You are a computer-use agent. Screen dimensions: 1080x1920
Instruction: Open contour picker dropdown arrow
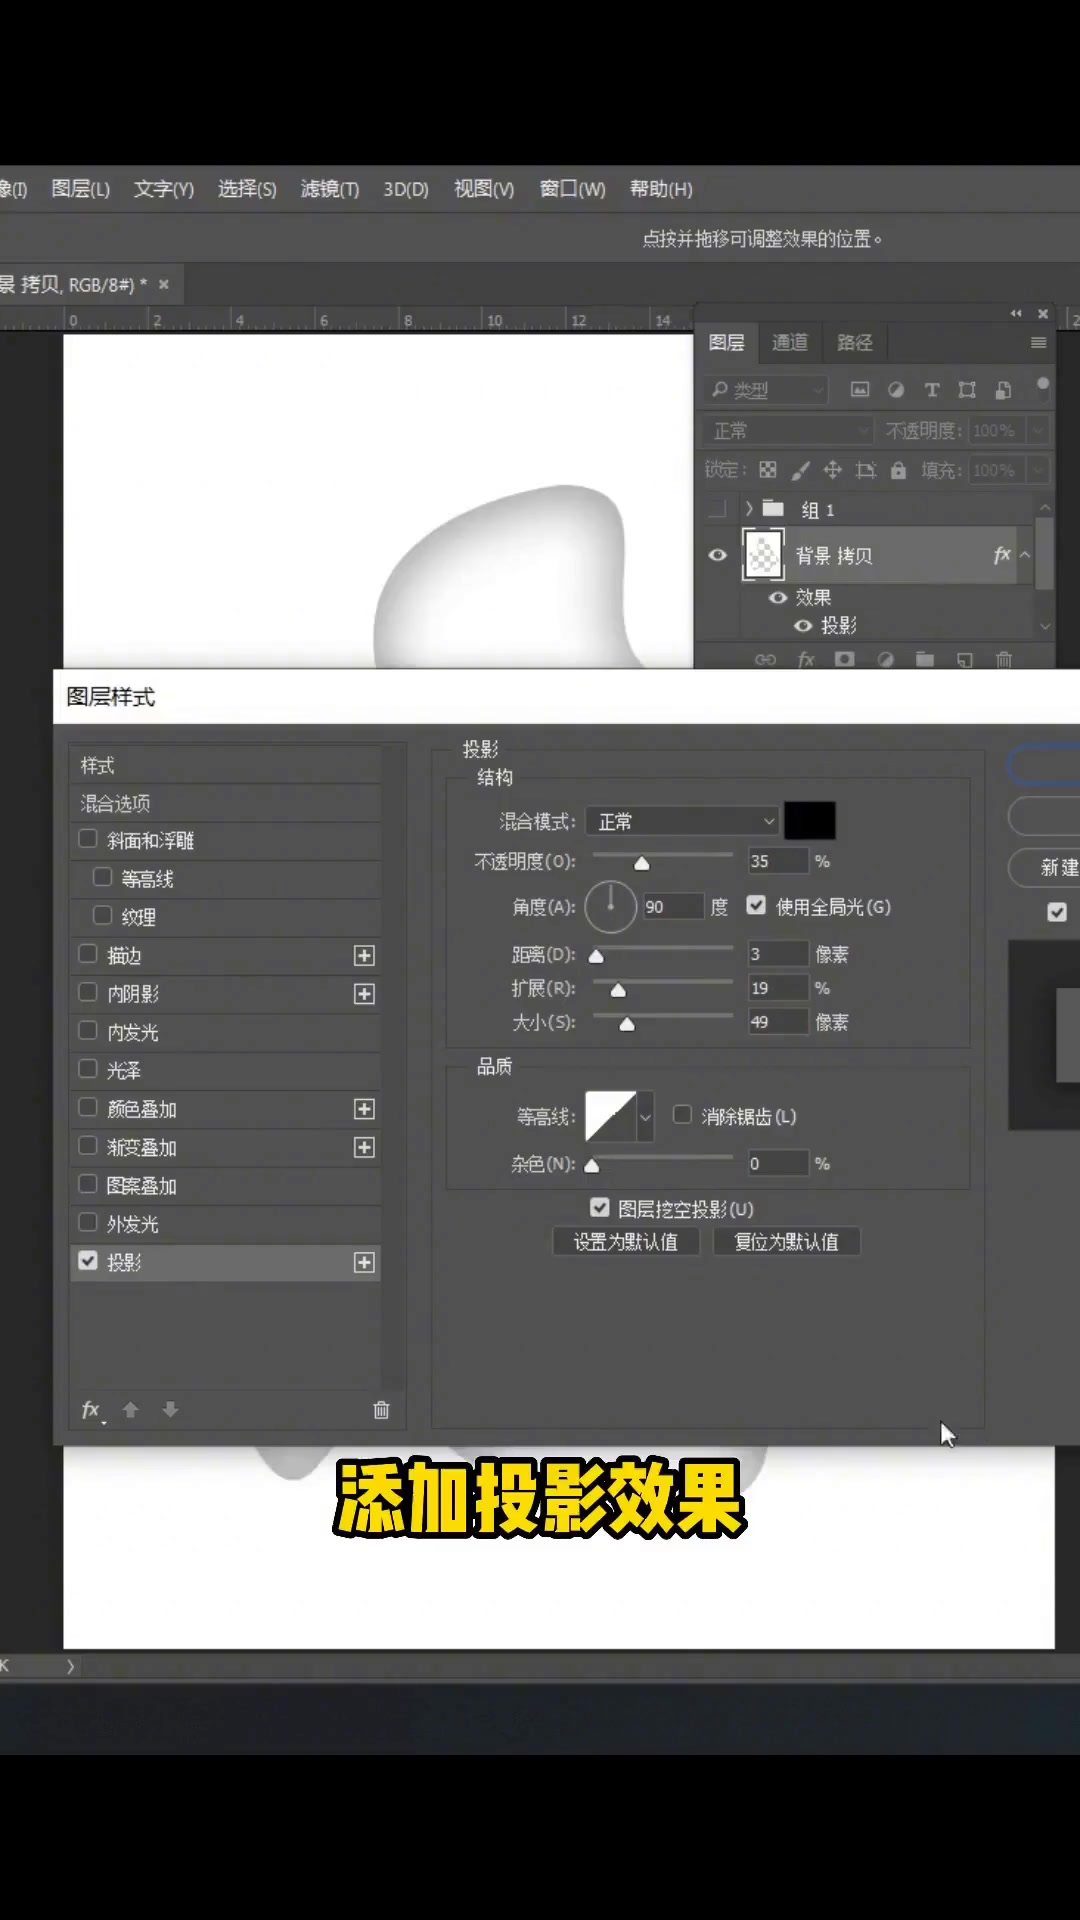point(646,1117)
